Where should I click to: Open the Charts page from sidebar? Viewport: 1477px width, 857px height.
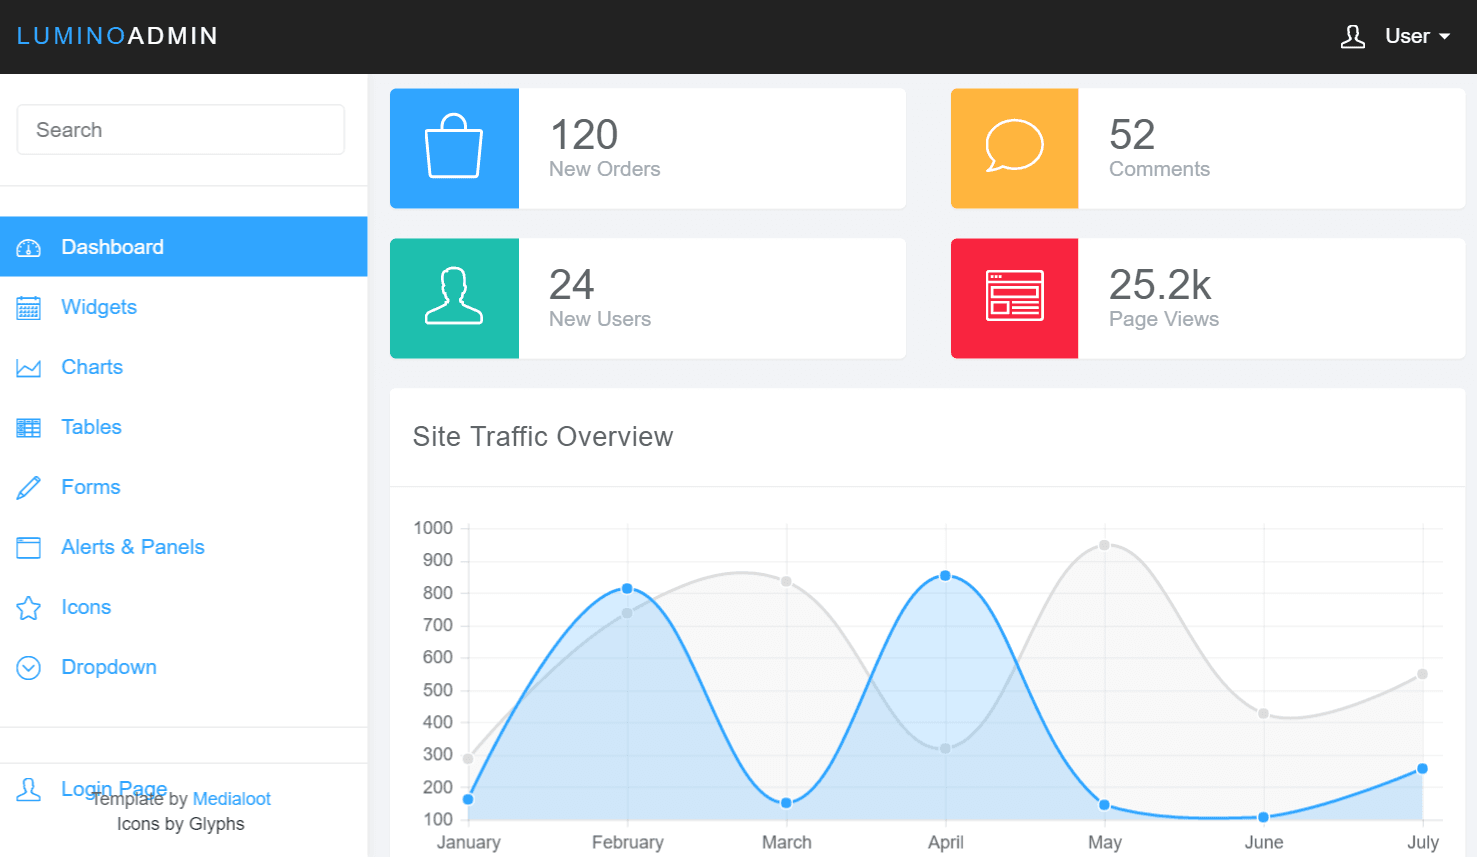[91, 367]
